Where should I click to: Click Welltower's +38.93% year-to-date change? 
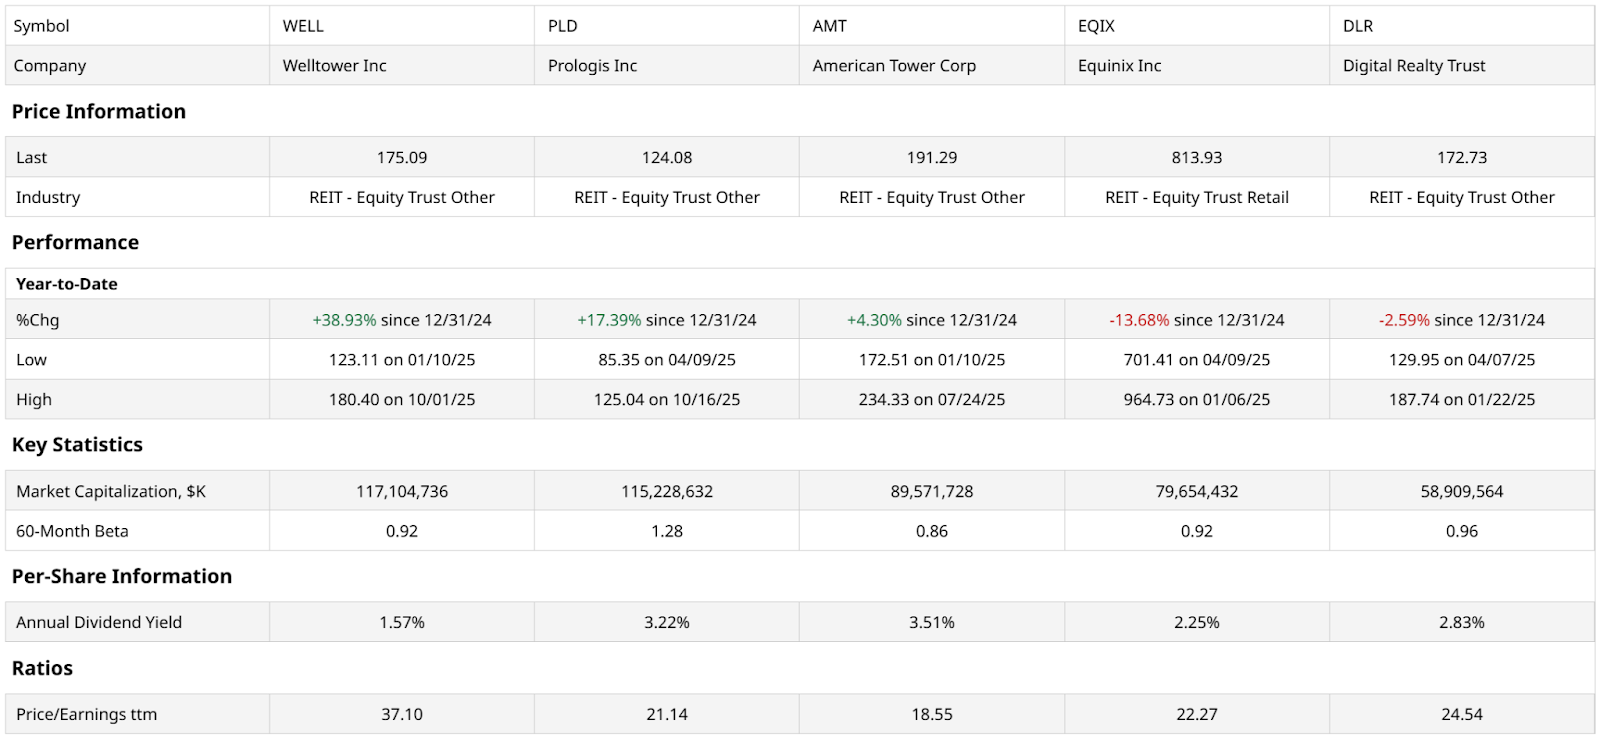345,320
